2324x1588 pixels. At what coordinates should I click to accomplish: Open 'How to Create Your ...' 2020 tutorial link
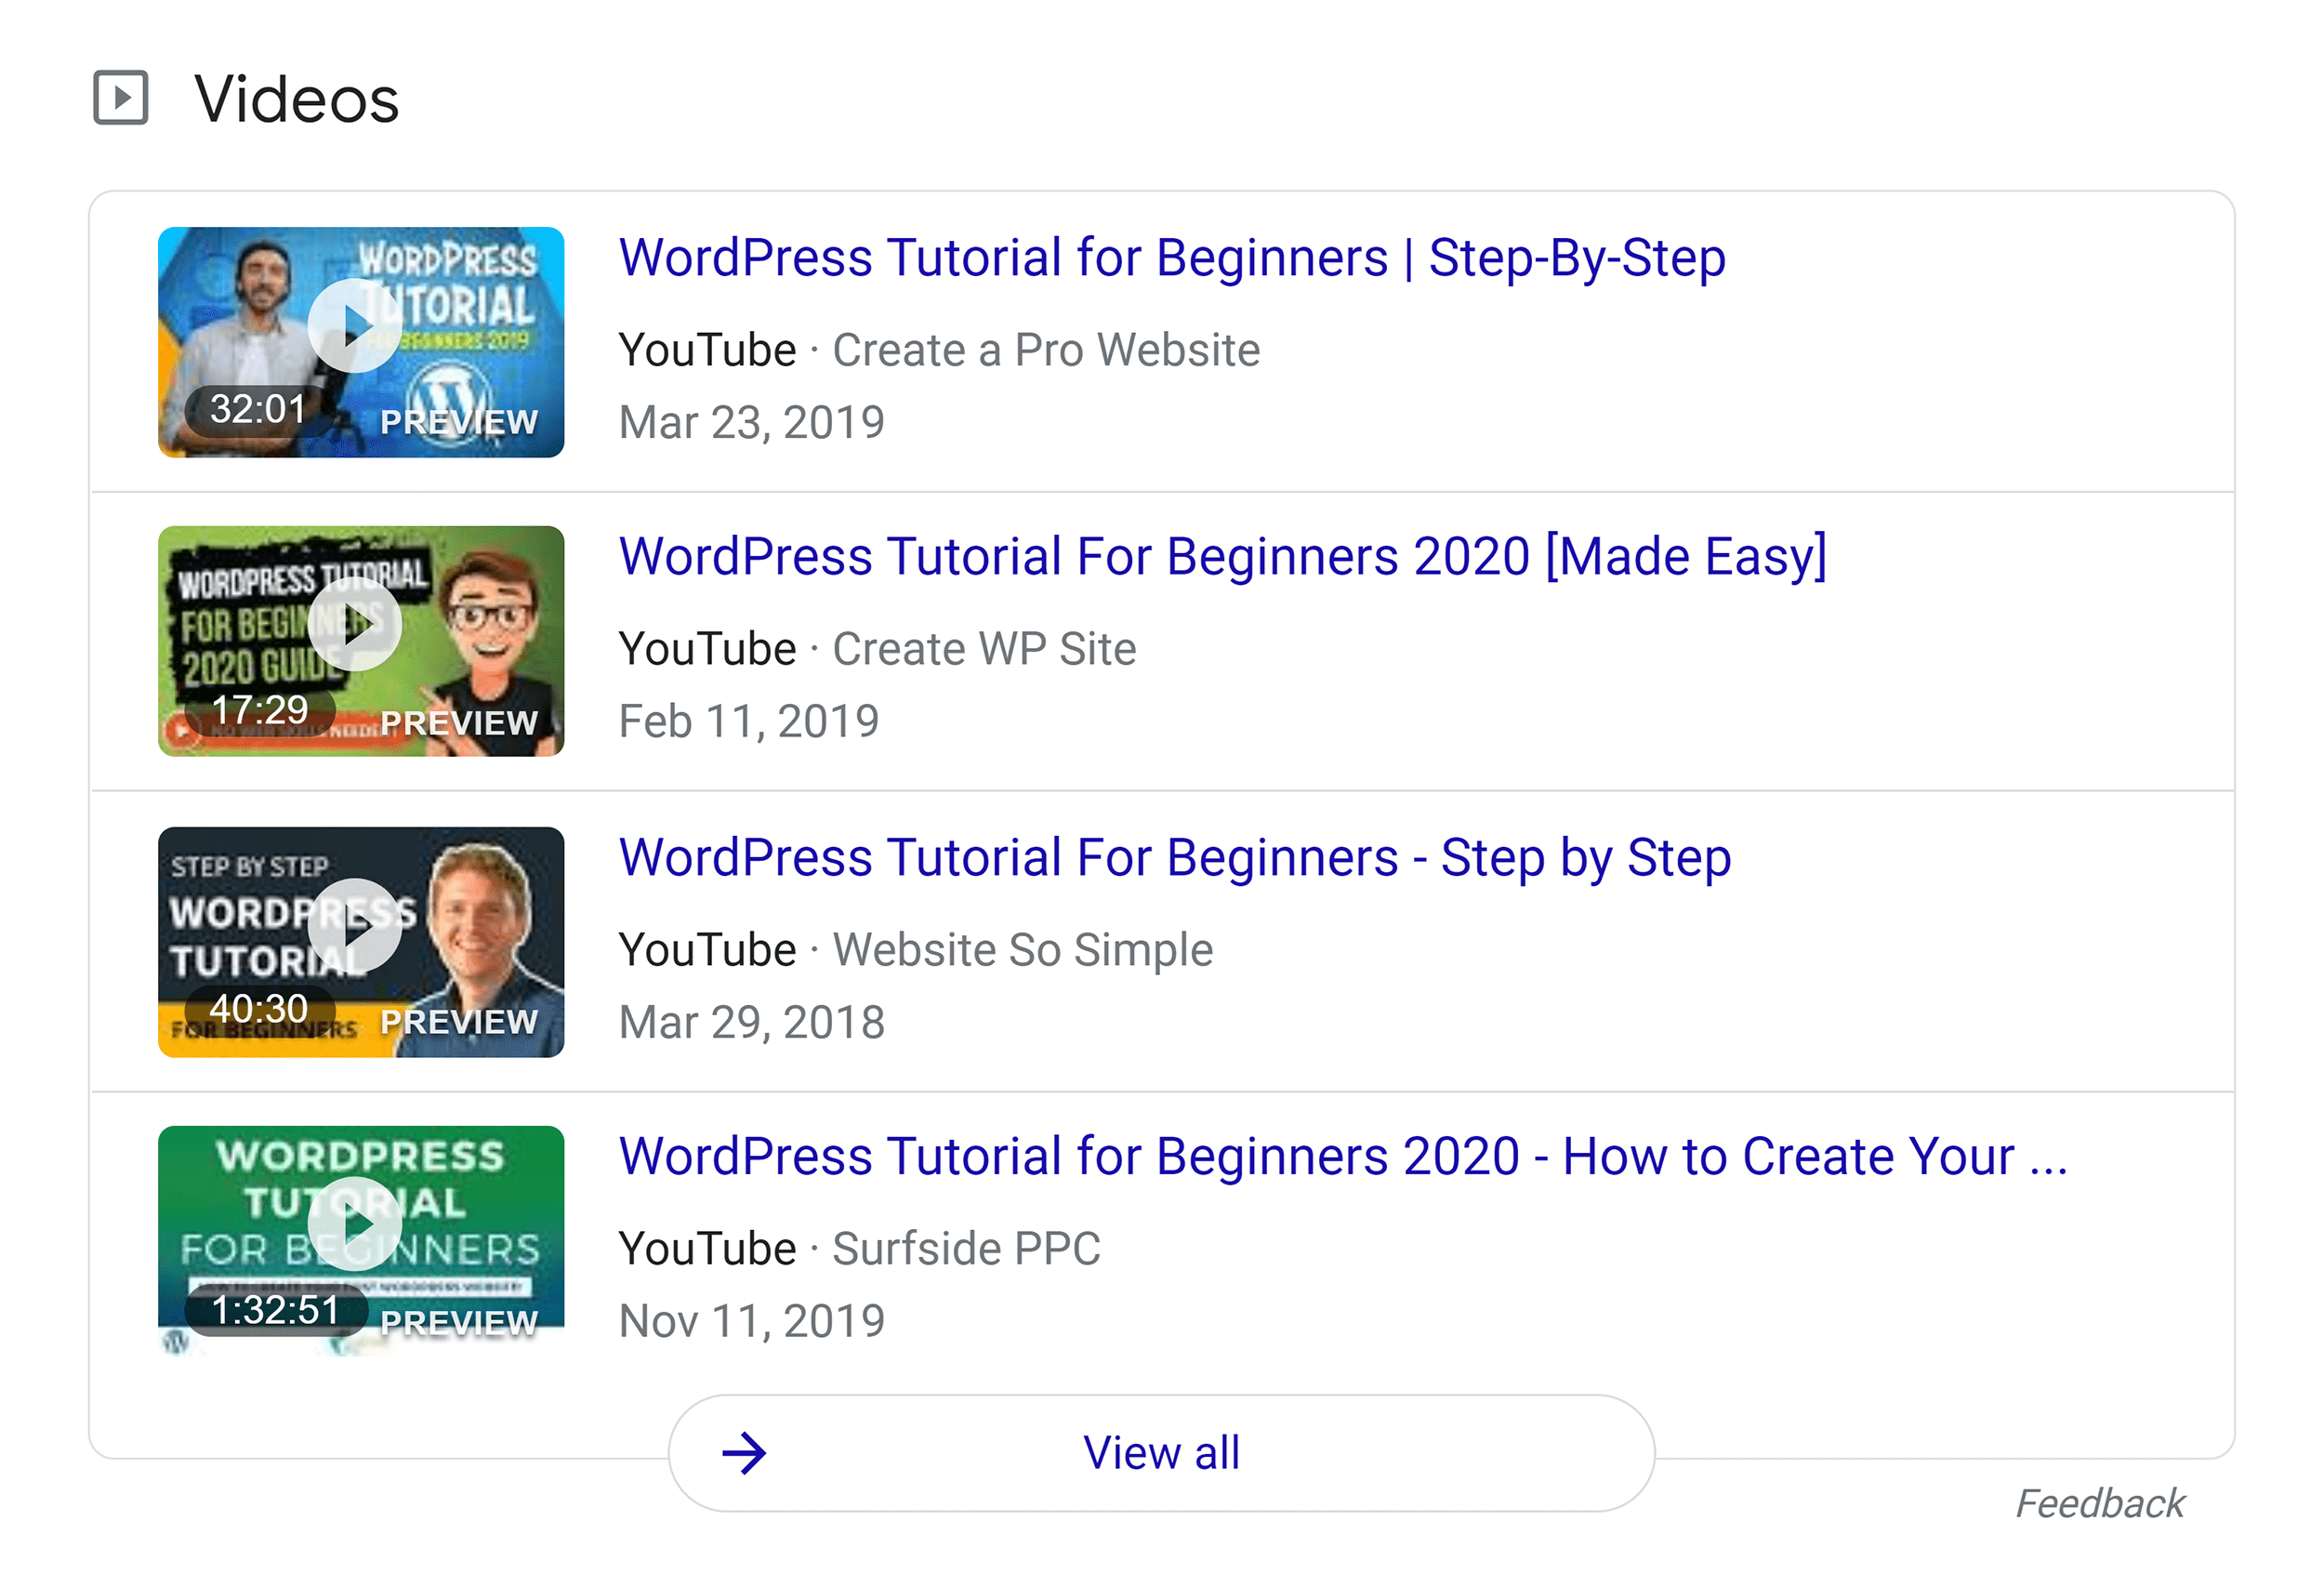click(1343, 1157)
